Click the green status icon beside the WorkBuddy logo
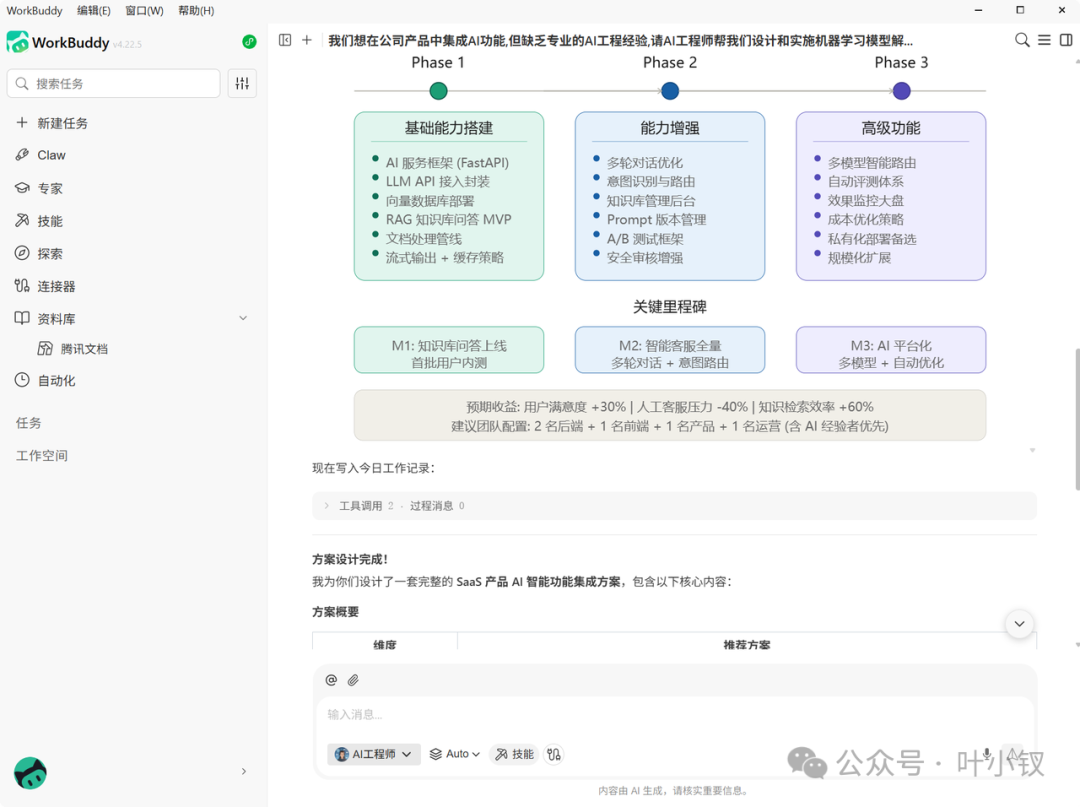The image size is (1080, 807). pos(249,42)
